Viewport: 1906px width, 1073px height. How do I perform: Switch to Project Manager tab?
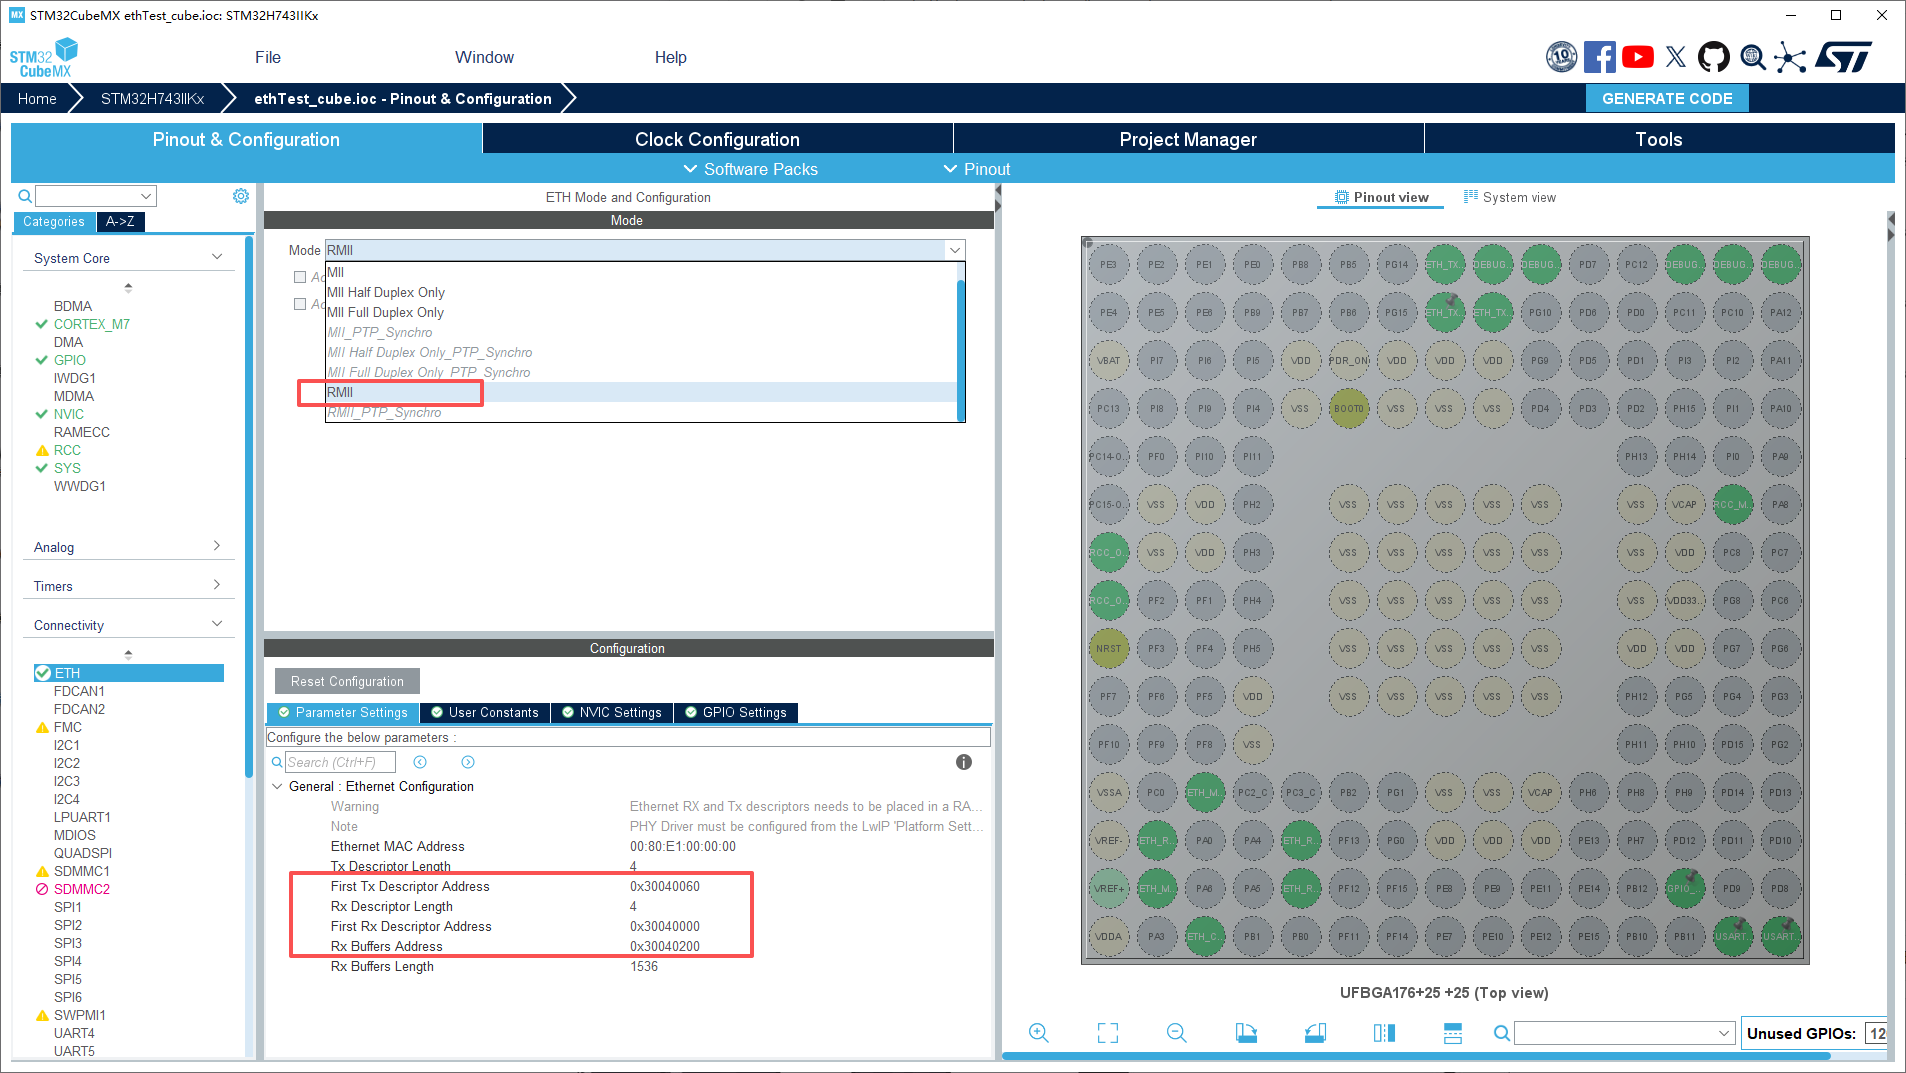click(1188, 139)
